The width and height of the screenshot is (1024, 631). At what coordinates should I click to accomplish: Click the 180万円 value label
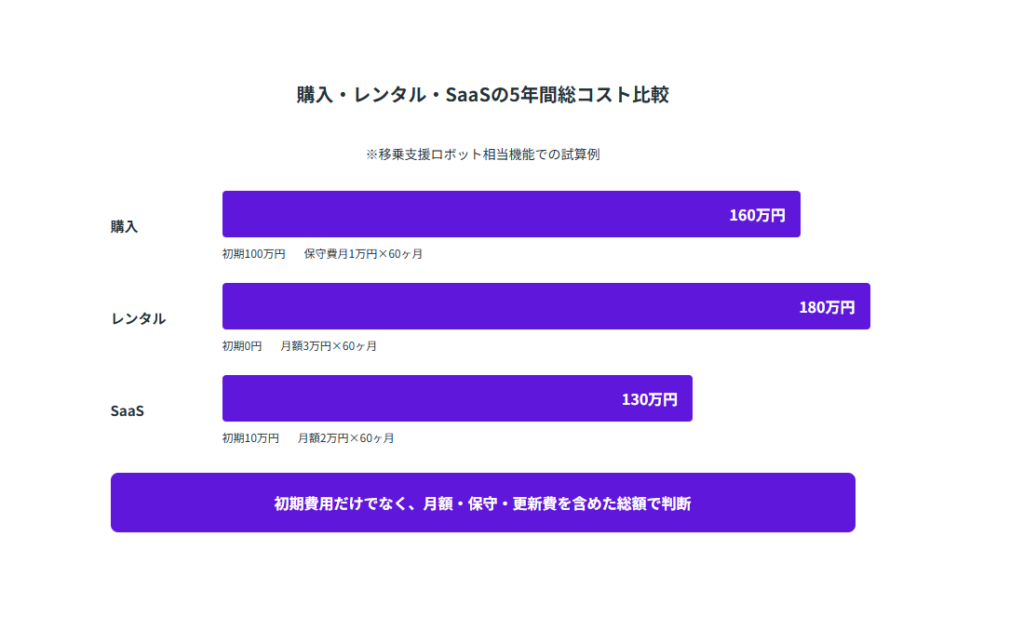click(x=827, y=307)
